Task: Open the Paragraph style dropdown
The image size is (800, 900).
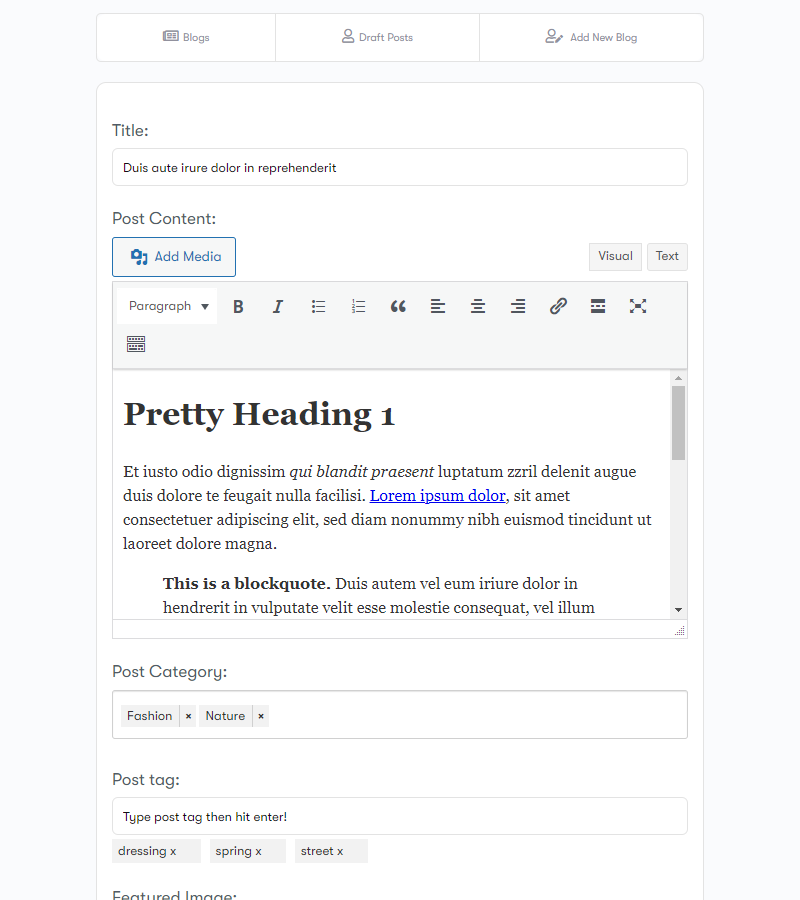Action: click(166, 306)
